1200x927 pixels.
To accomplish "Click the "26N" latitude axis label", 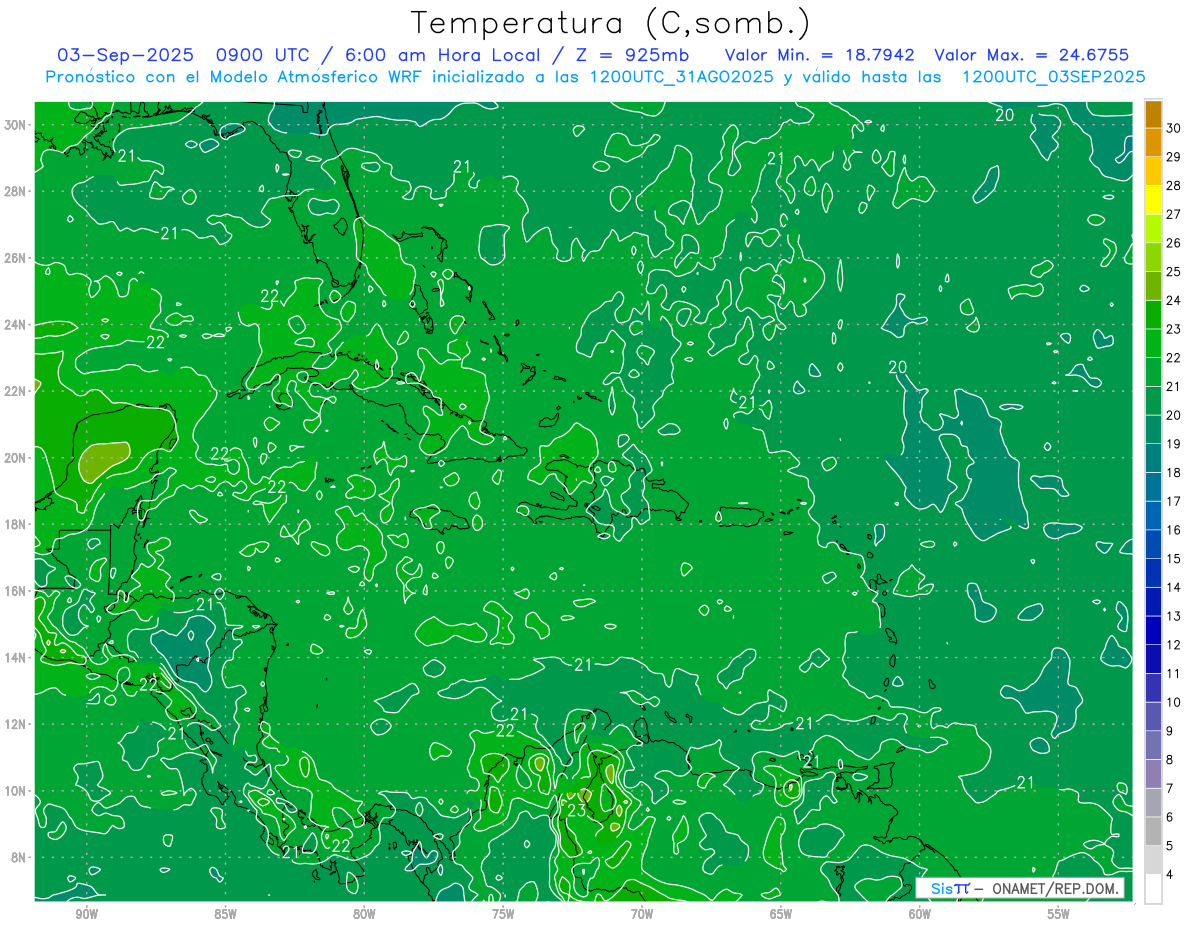I will click(x=16, y=257).
